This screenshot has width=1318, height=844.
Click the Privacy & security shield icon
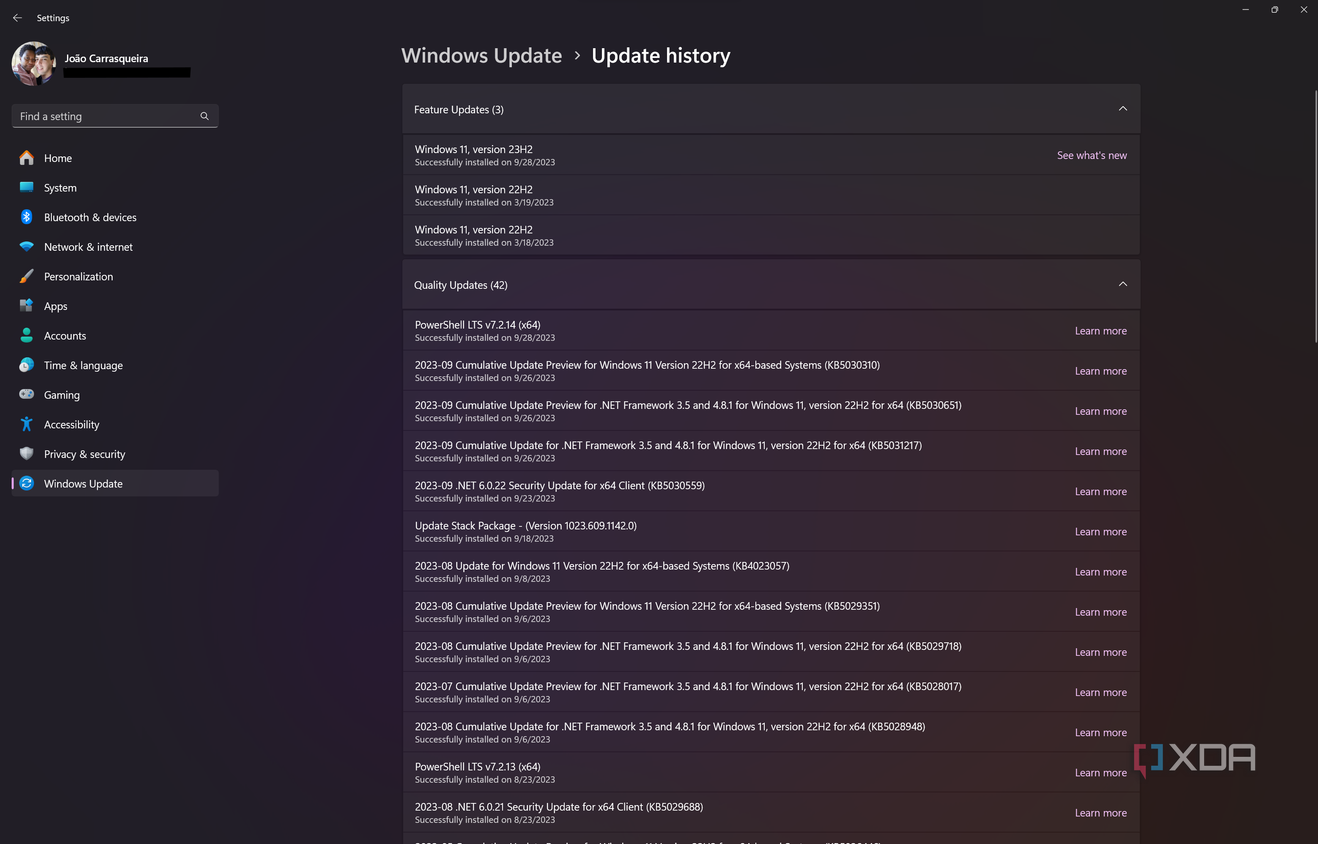27,454
